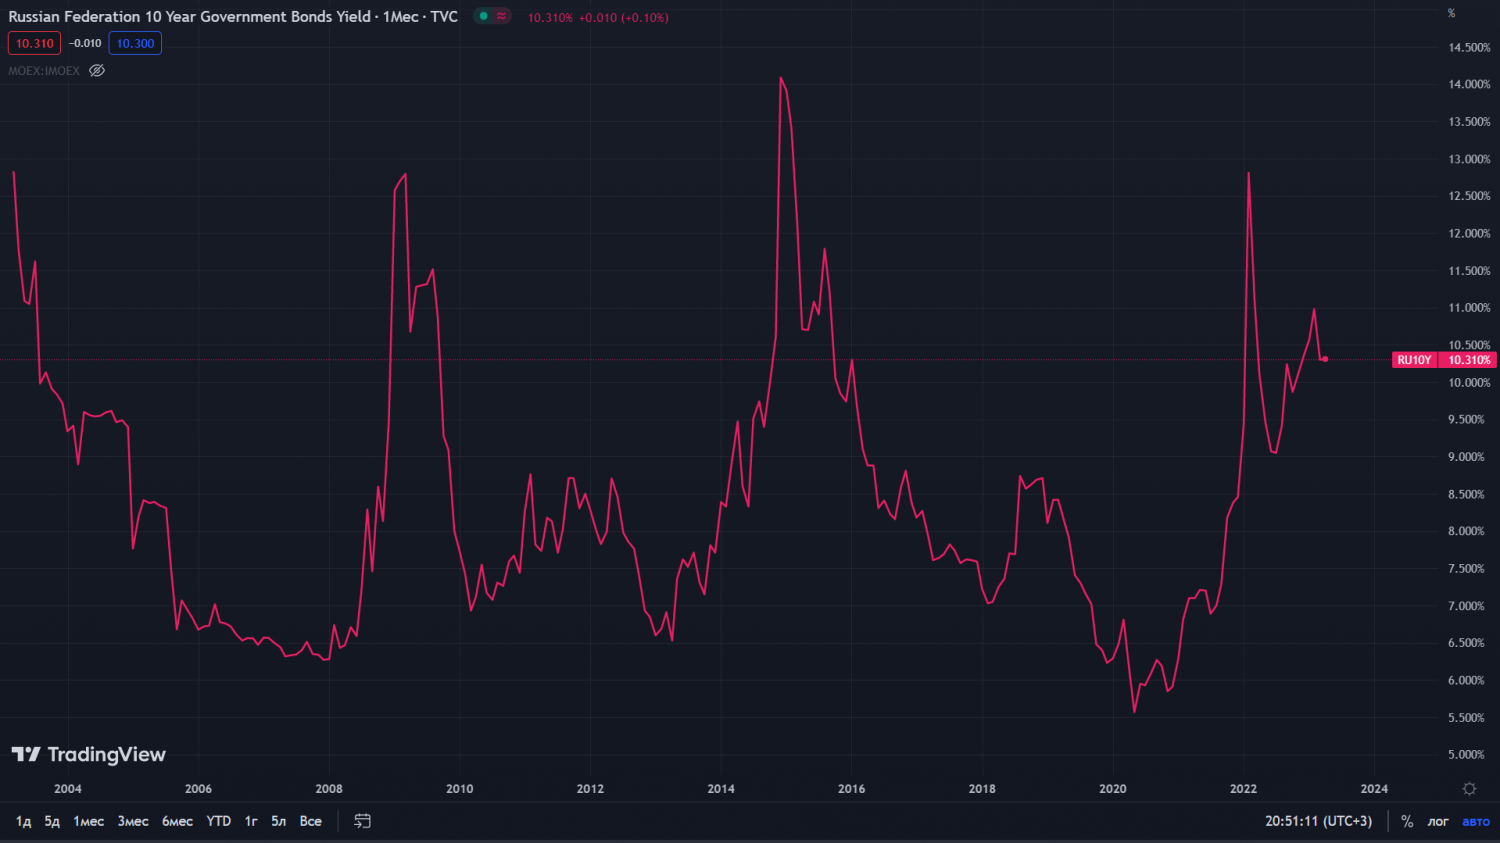Image resolution: width=1500 pixels, height=843 pixels.
Task: Open symbol title Russian Federation 10 Year Bonds
Action: tap(232, 17)
